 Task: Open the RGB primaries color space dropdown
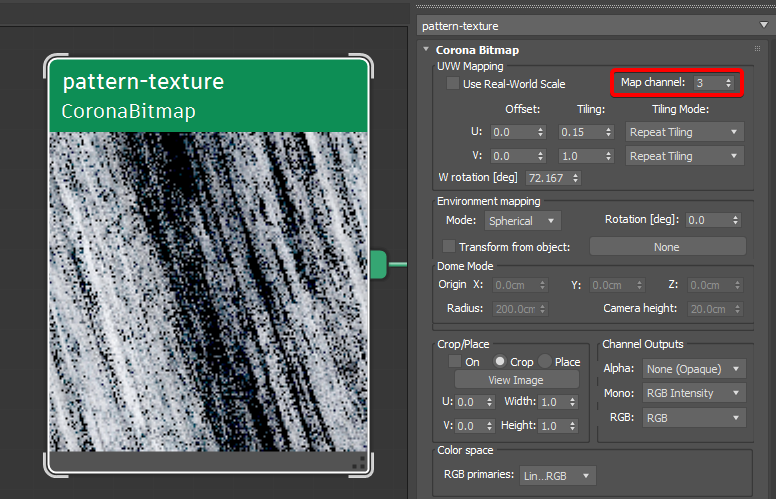tap(557, 476)
